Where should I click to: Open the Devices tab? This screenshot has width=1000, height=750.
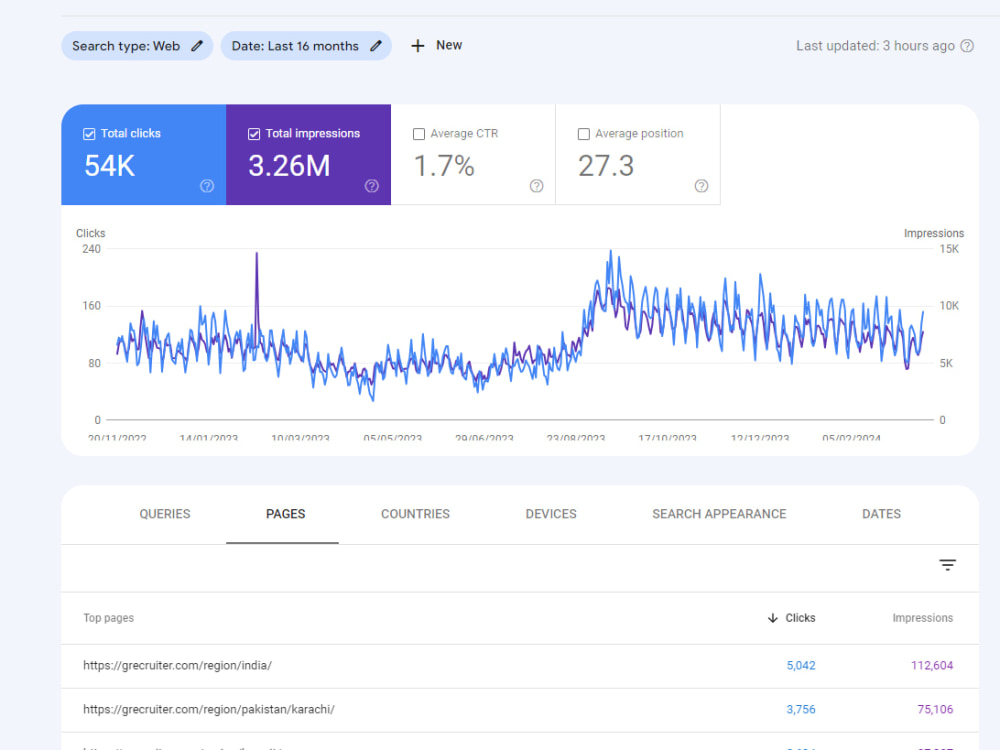tap(551, 514)
